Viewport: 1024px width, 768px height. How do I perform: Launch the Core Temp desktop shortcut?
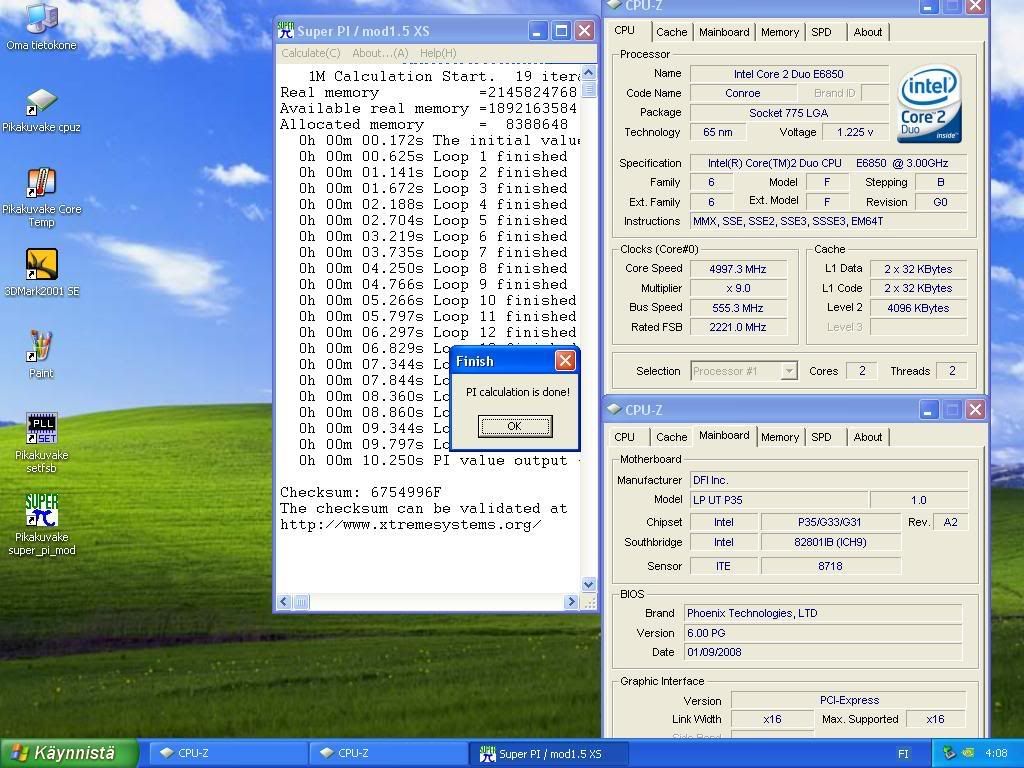(41, 198)
